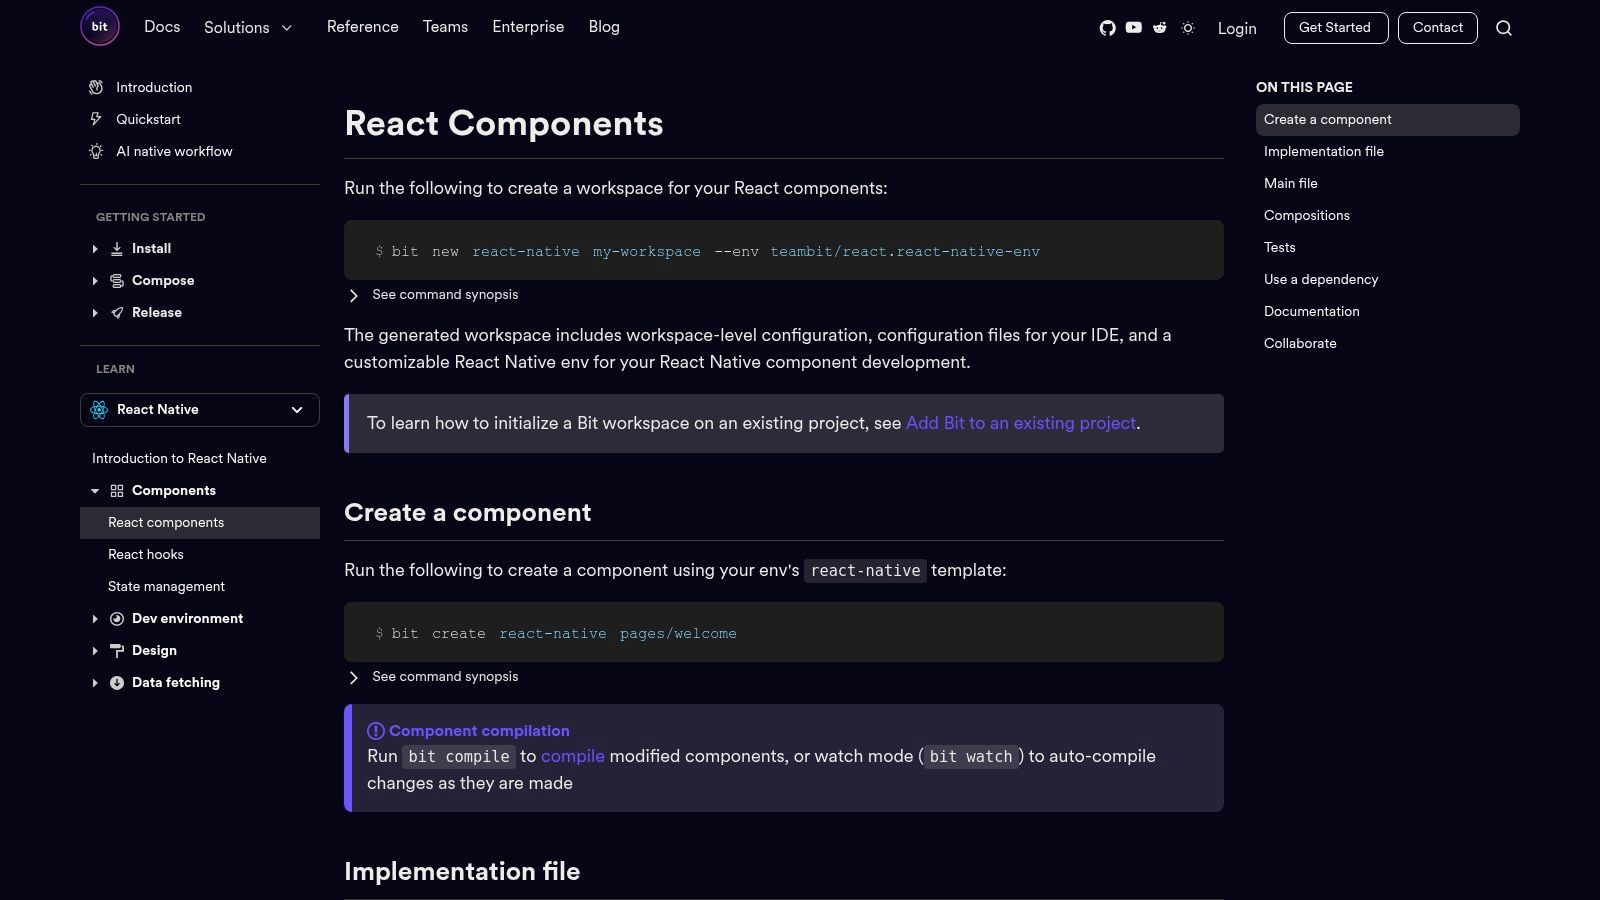This screenshot has width=1600, height=900.
Task: Open the Reference menu item
Action: (x=362, y=27)
